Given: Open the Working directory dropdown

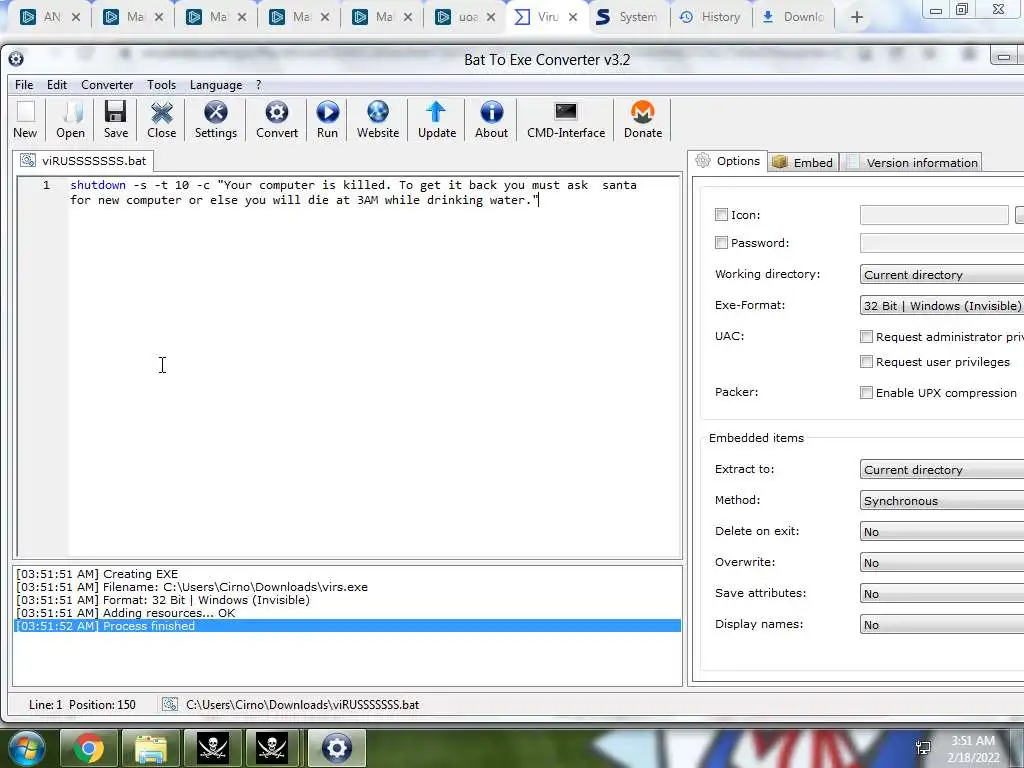Looking at the screenshot, I should click(942, 274).
